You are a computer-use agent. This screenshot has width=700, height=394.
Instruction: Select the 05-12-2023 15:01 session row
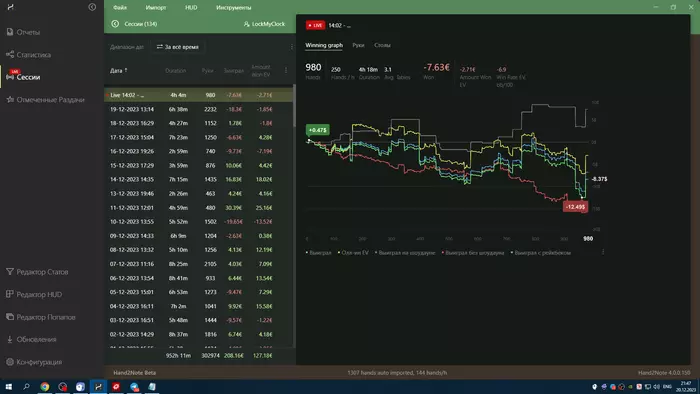pos(199,292)
